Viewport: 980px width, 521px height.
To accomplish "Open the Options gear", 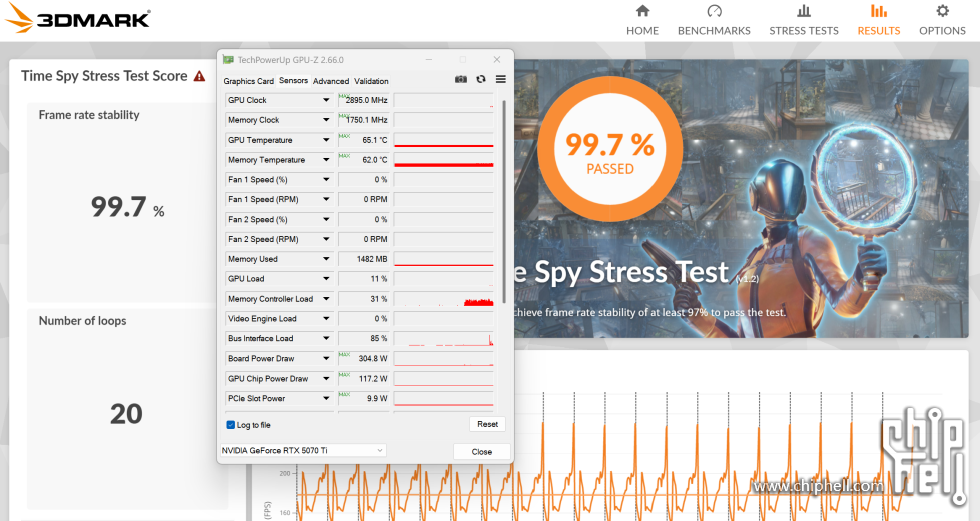I will [x=942, y=20].
